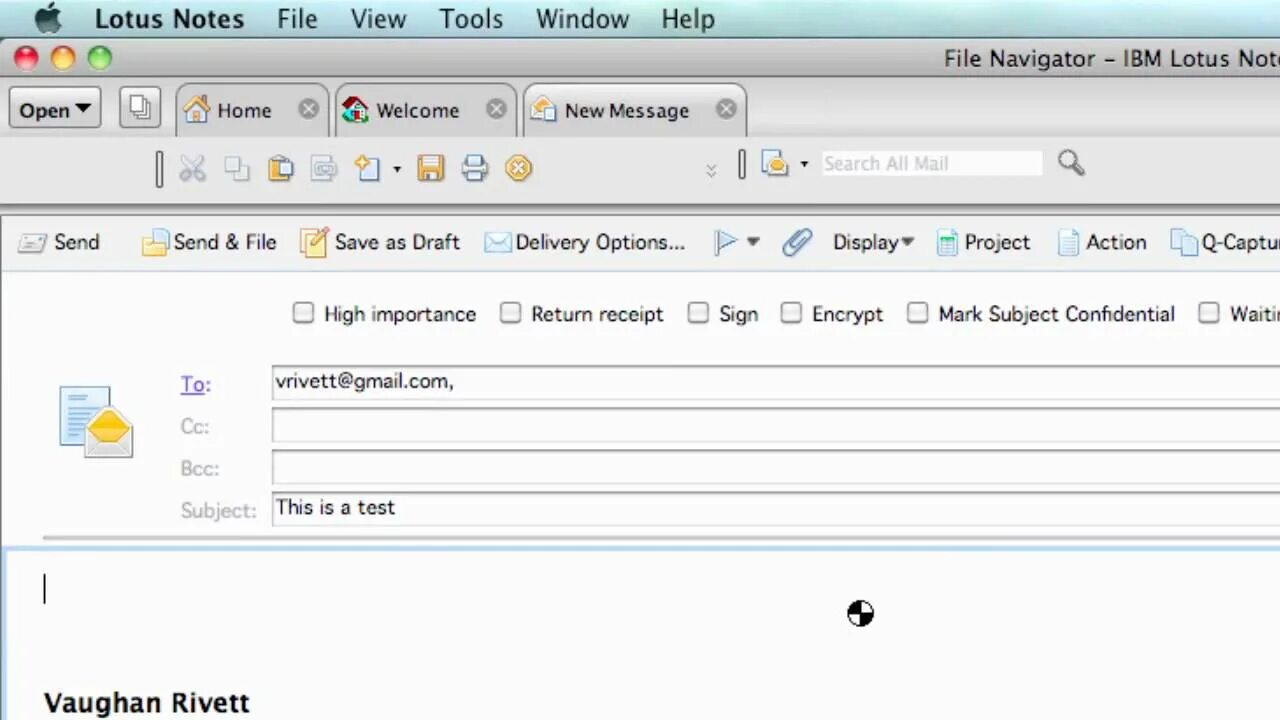Expand the Display dropdown

coord(873,242)
